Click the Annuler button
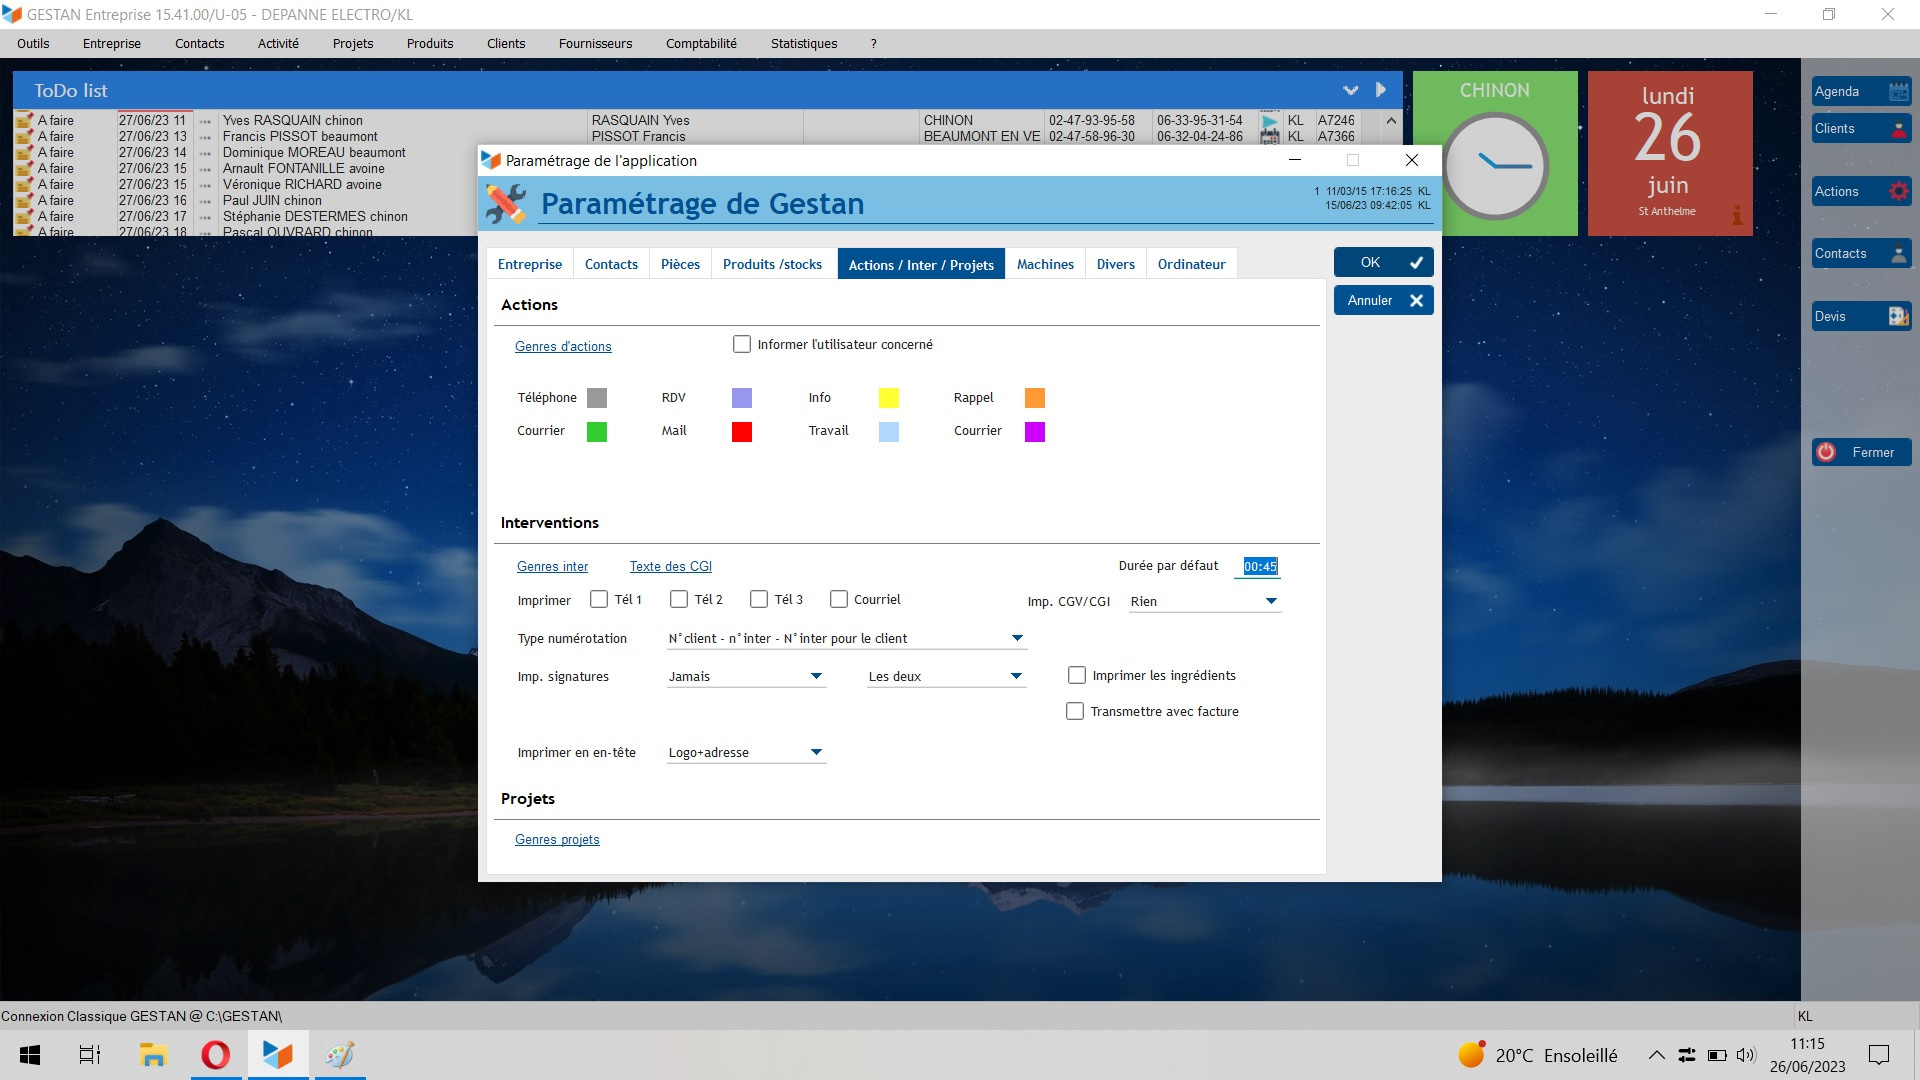The image size is (1920, 1080). click(x=1383, y=301)
